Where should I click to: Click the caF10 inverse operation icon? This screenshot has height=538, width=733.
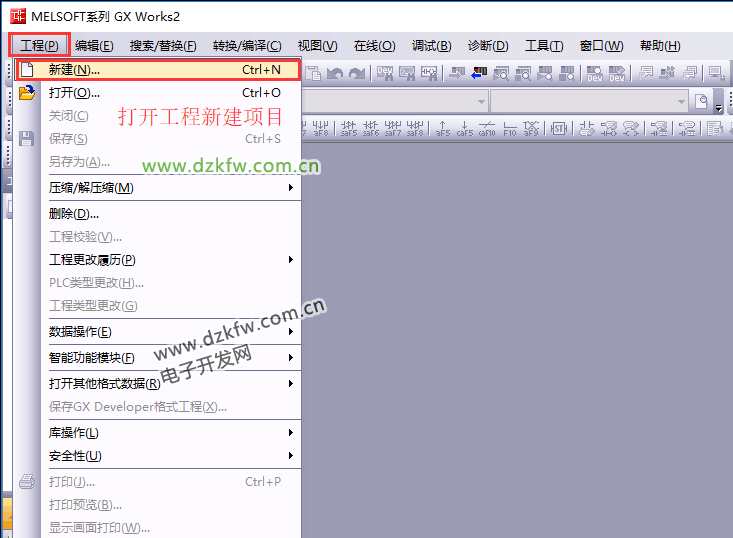coord(487,128)
